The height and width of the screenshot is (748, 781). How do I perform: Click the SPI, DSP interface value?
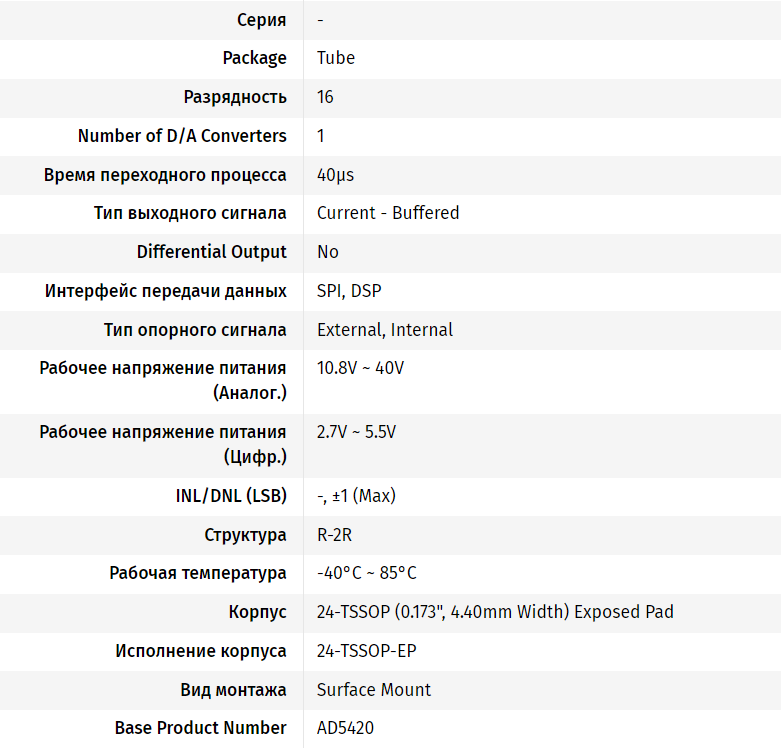(349, 291)
